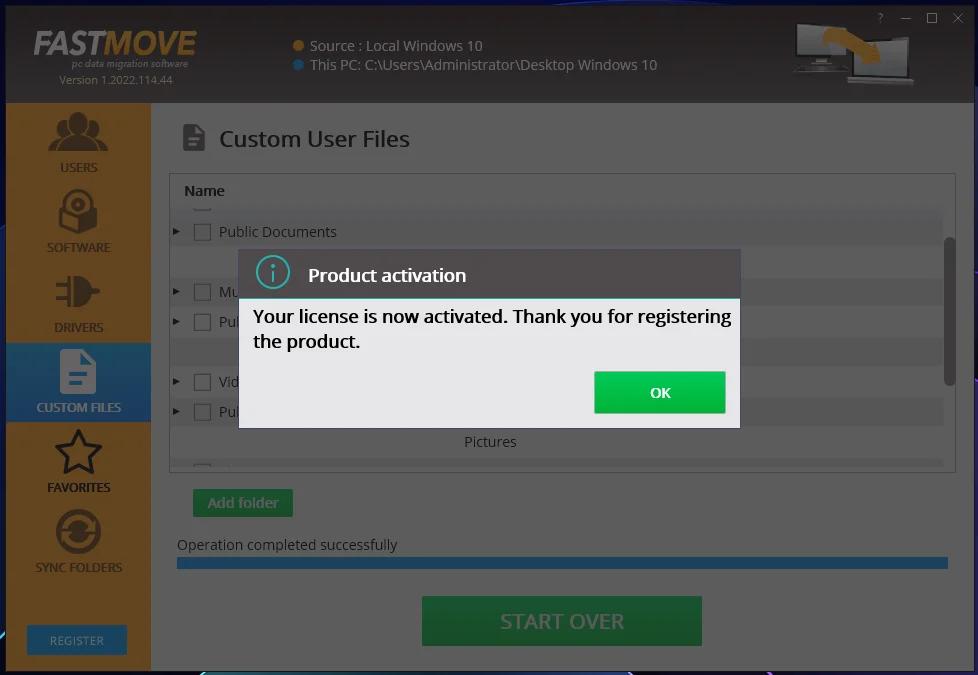The height and width of the screenshot is (675, 978).
Task: Click the Name column header
Action: point(205,191)
